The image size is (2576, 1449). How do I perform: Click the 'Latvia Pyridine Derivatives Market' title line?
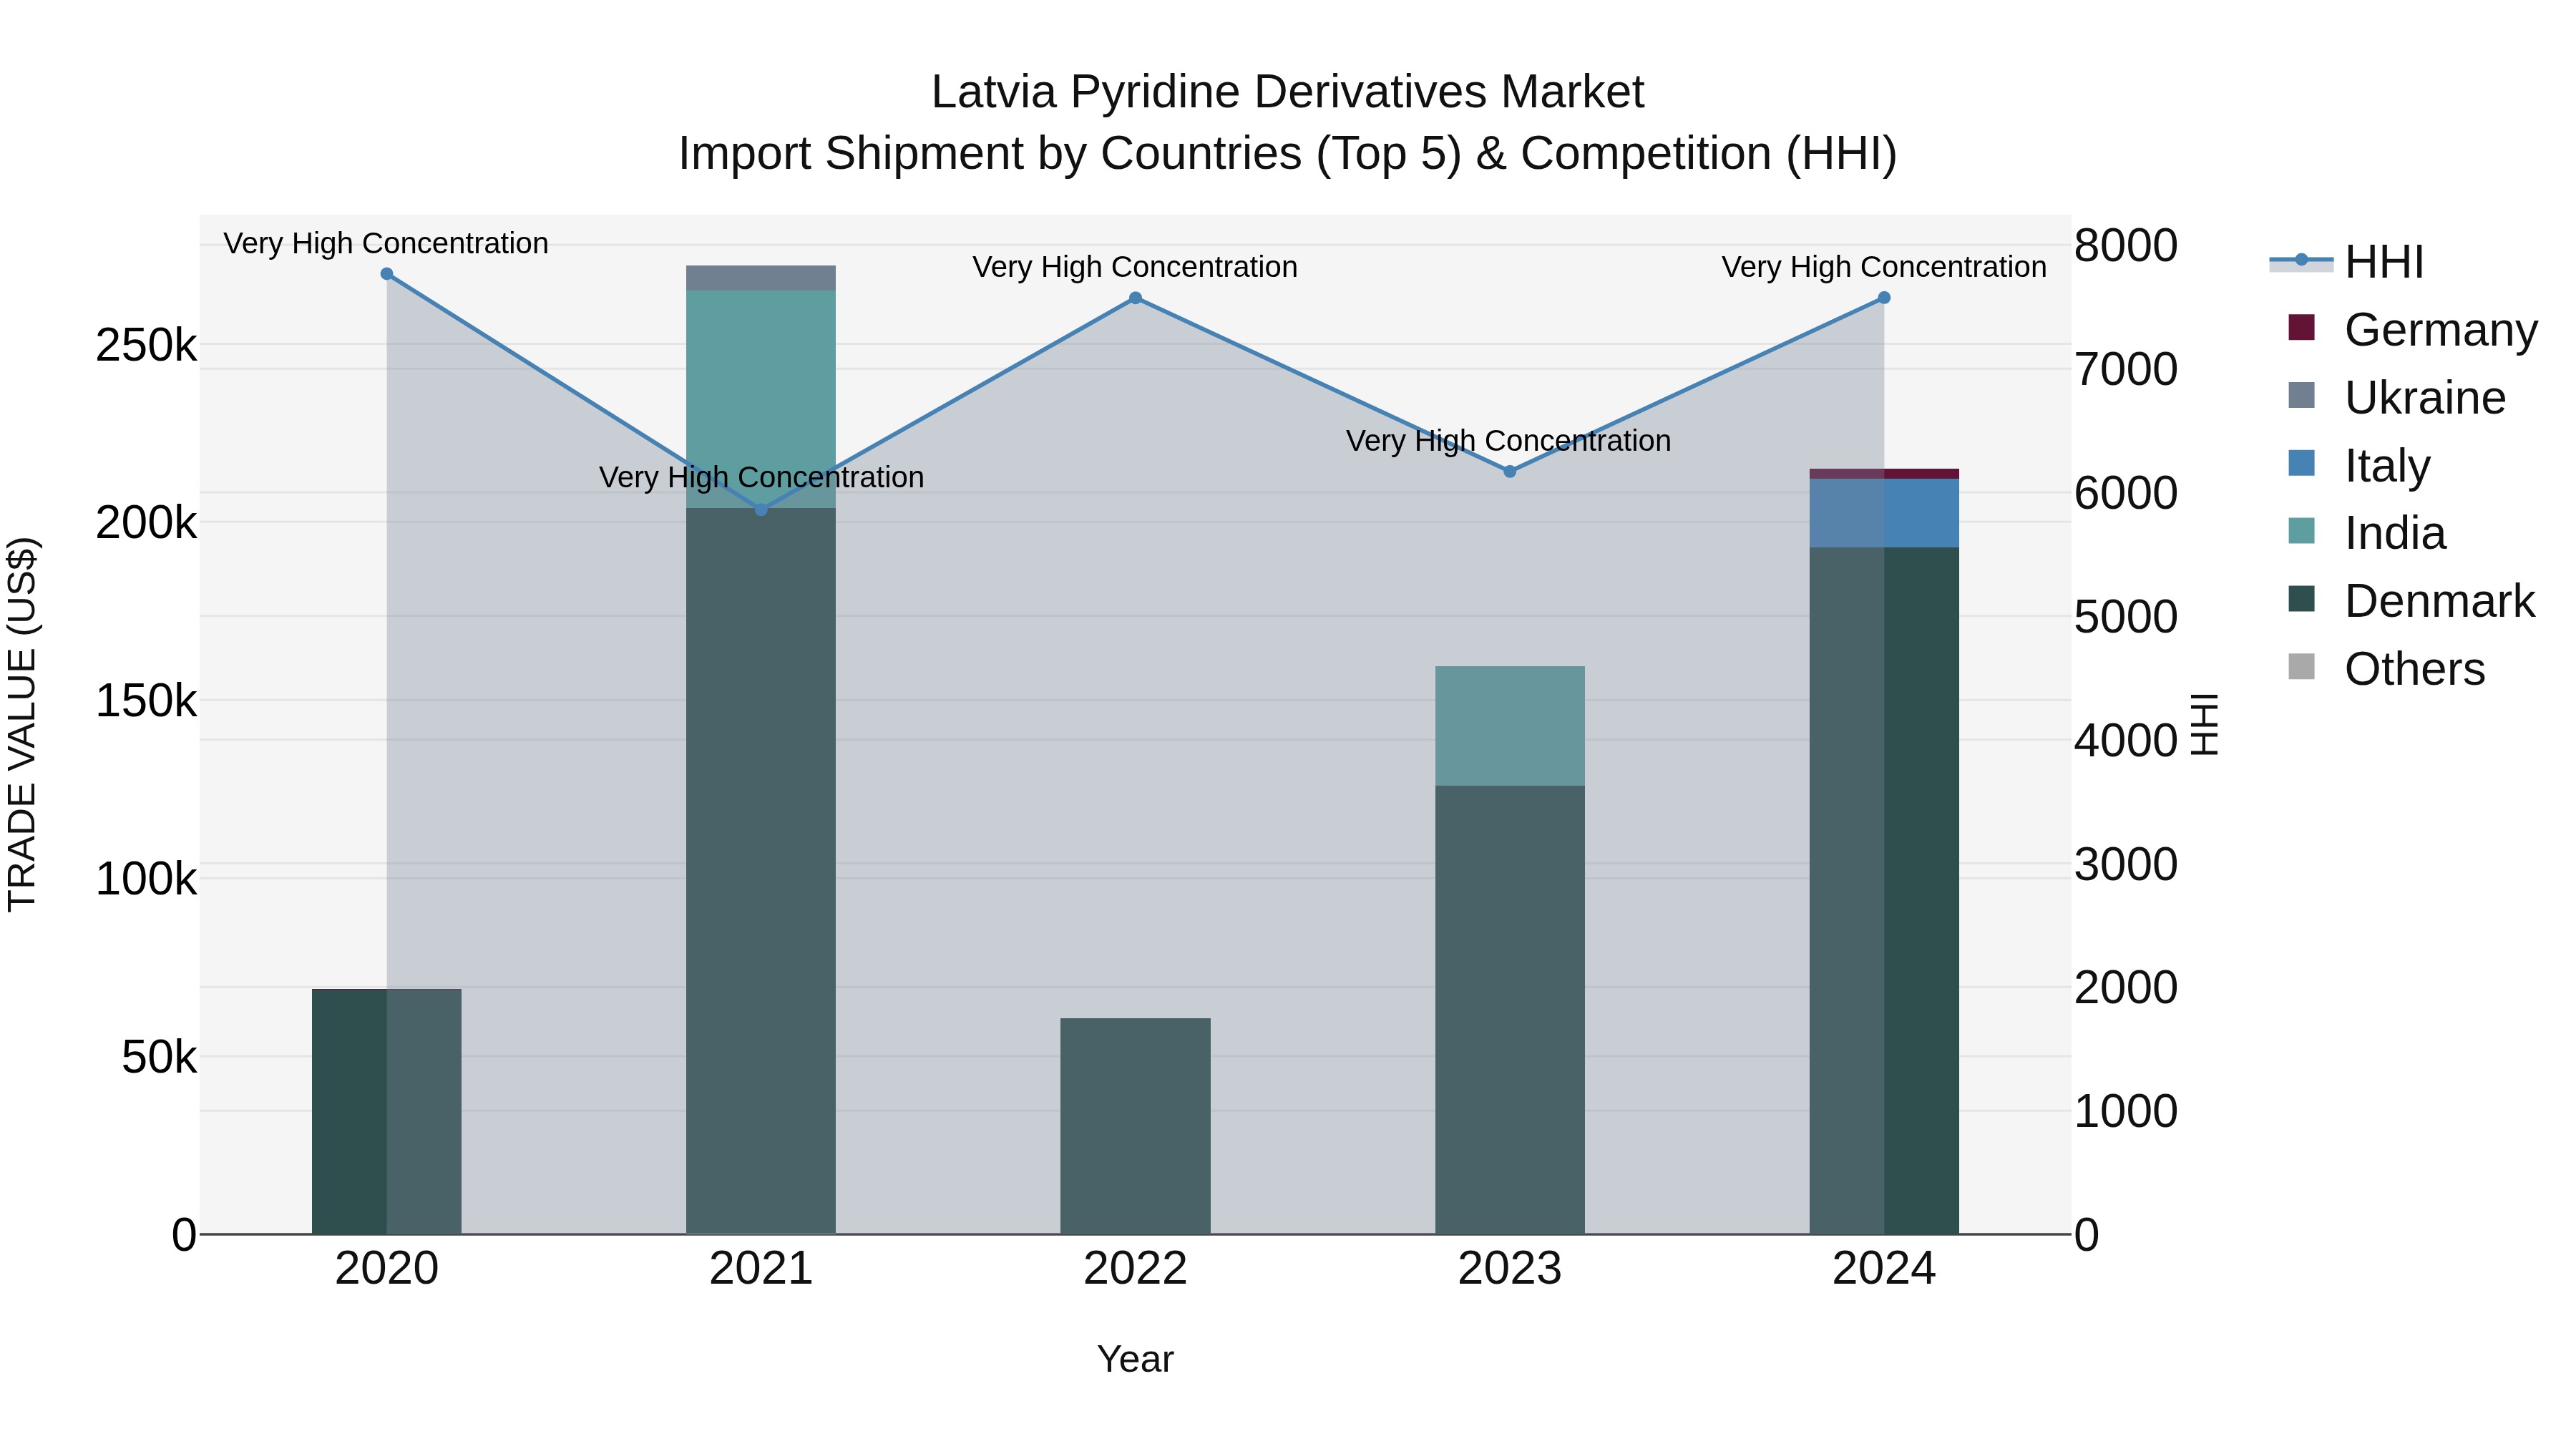tap(1288, 92)
